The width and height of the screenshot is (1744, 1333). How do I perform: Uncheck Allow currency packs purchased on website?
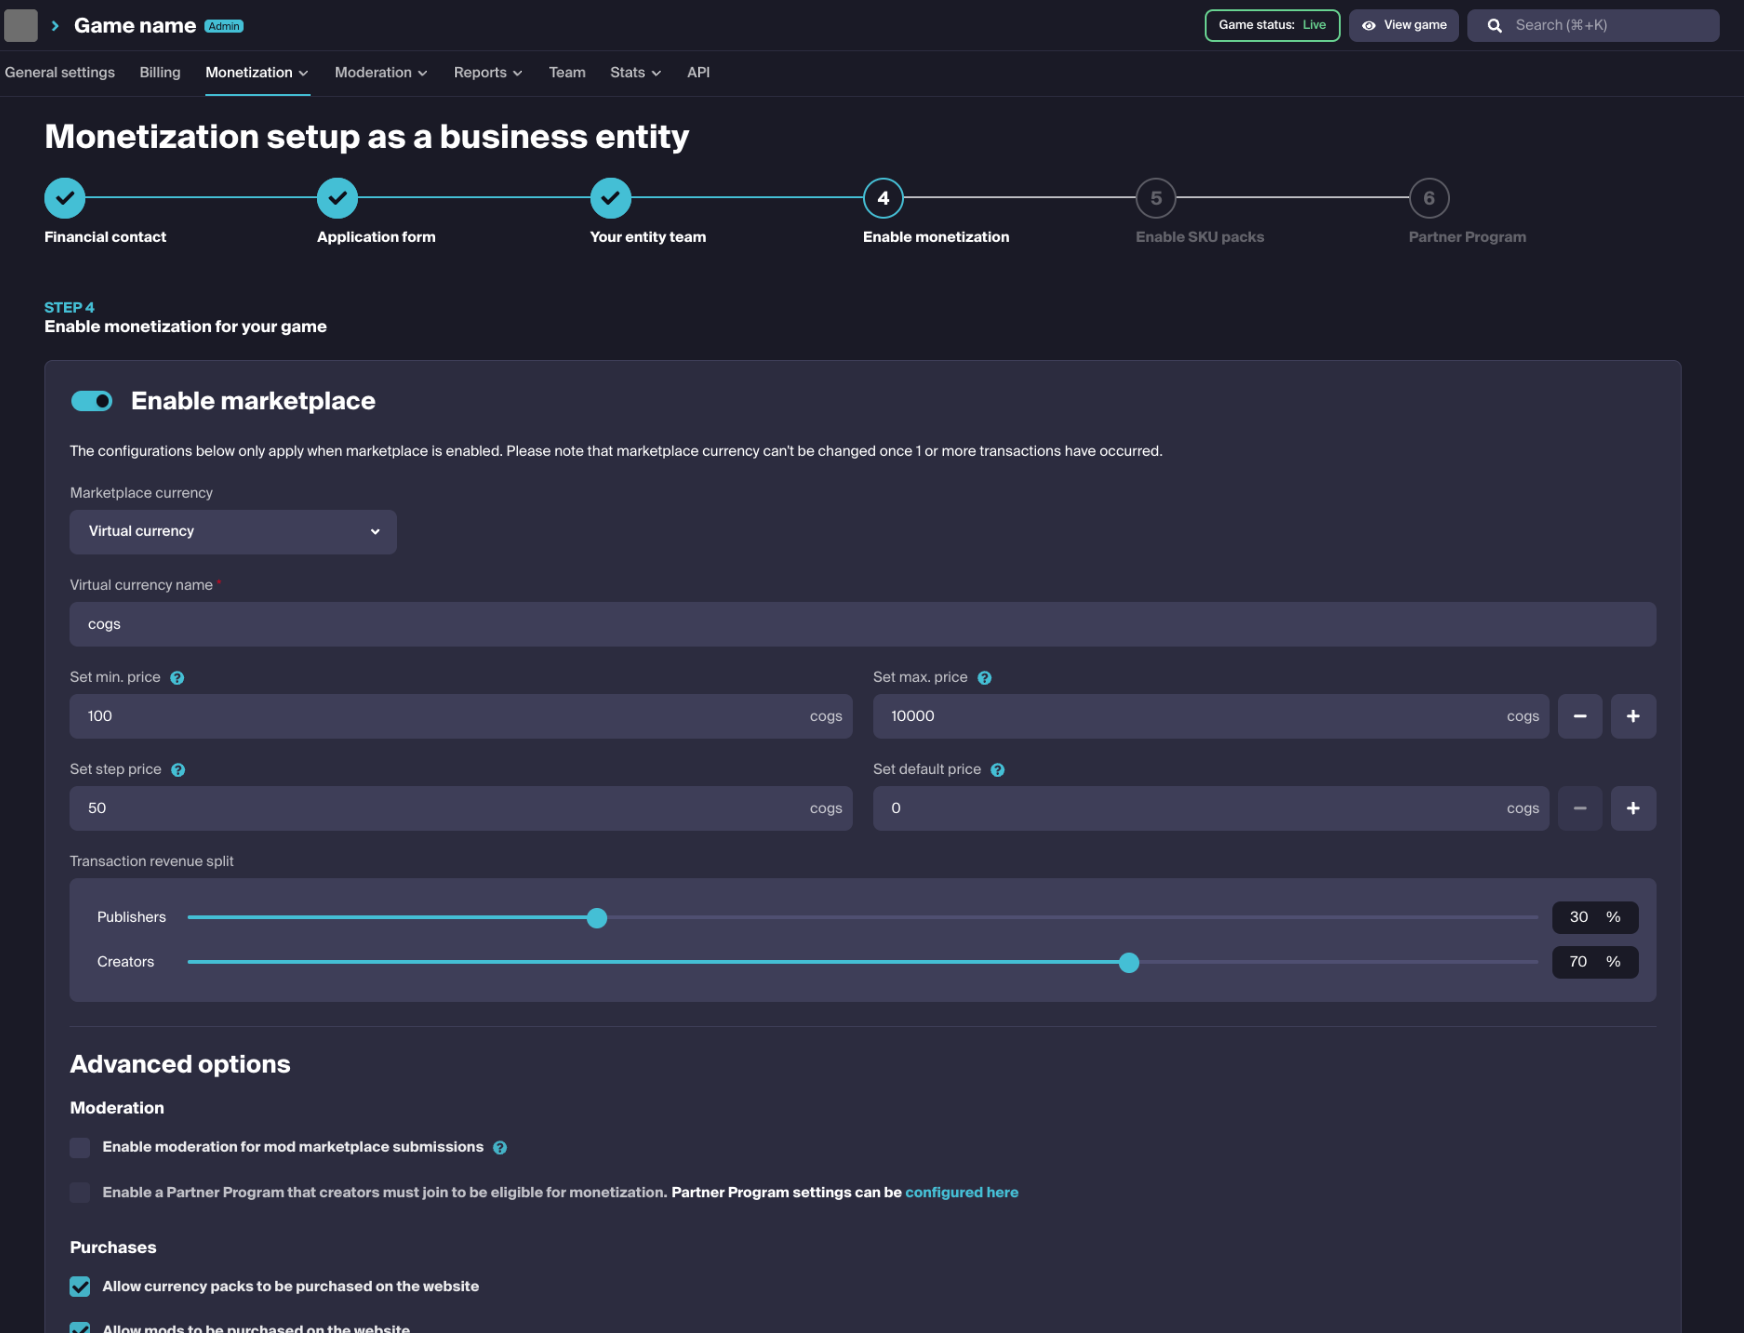point(80,1287)
